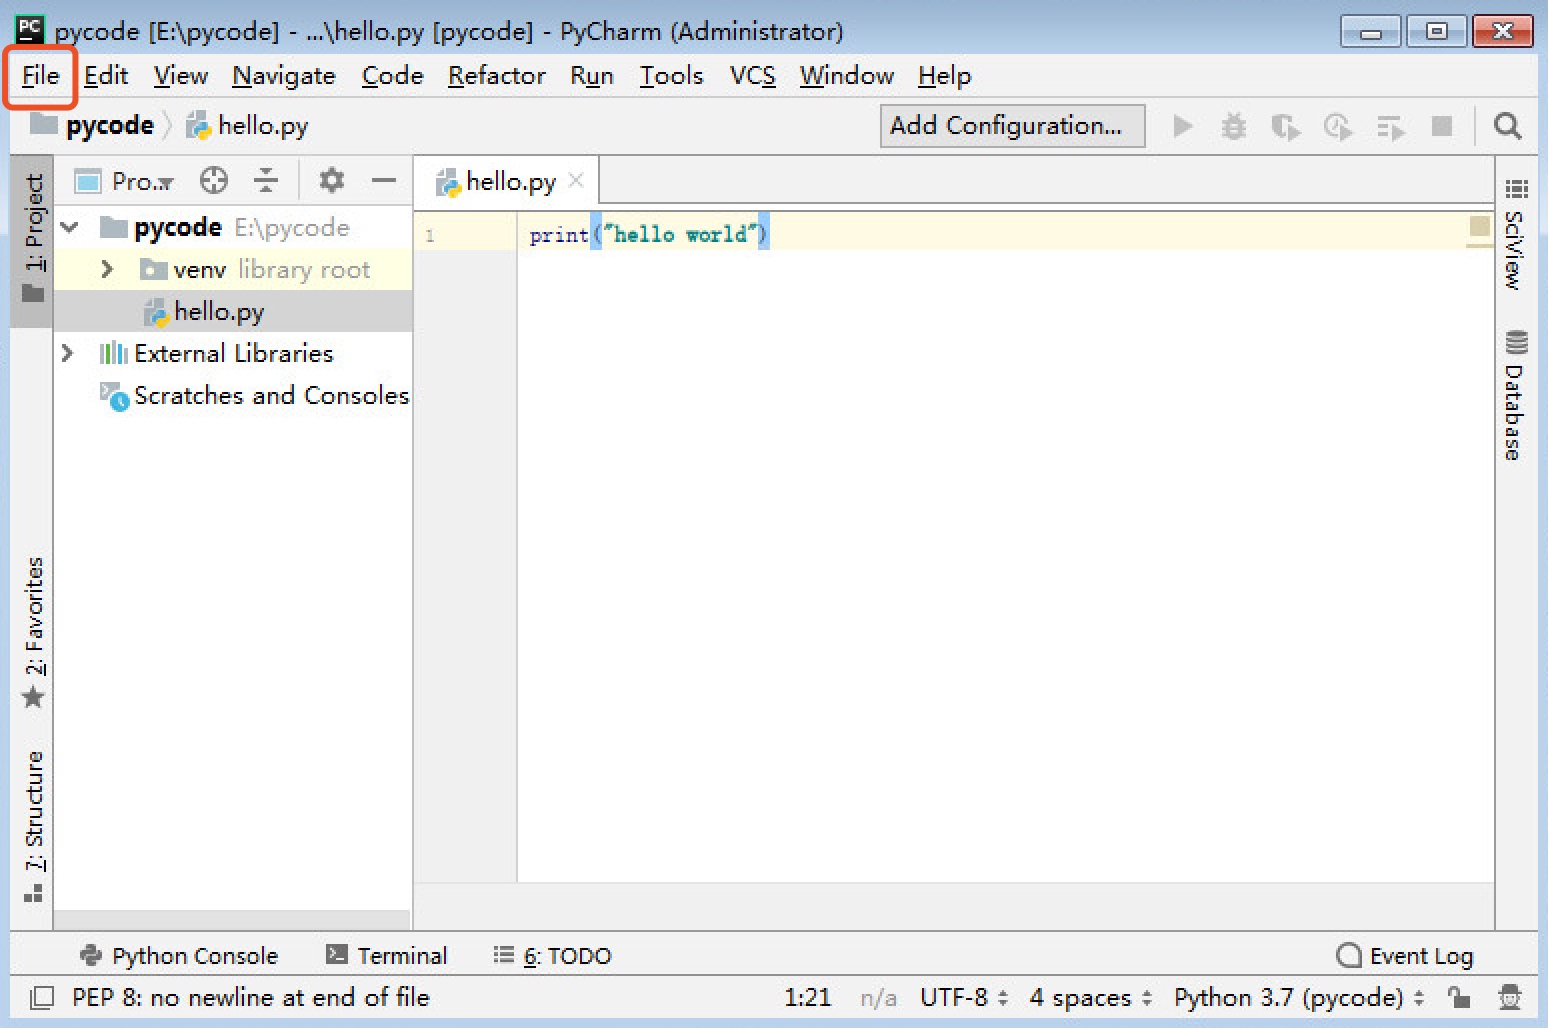The height and width of the screenshot is (1028, 1548).
Task: Select Scratches and Consoles node
Action: click(232, 396)
